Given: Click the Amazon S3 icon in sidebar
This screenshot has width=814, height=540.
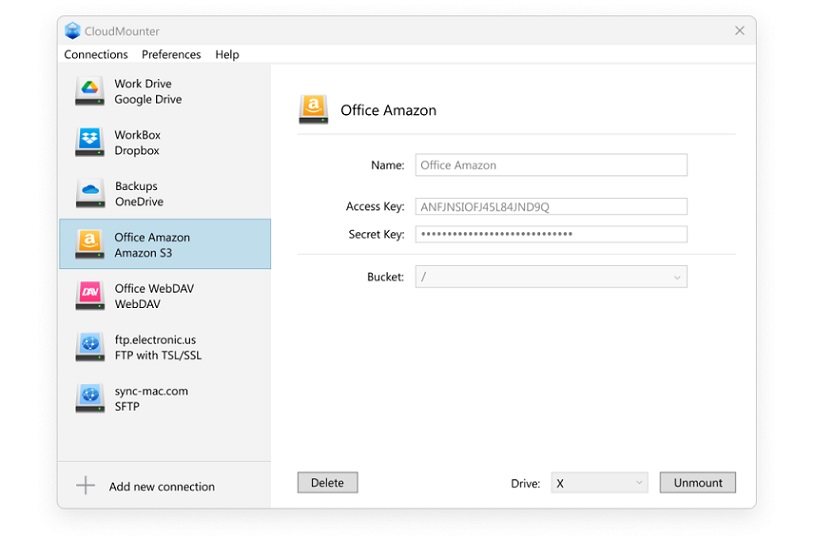Looking at the screenshot, I should (x=90, y=244).
